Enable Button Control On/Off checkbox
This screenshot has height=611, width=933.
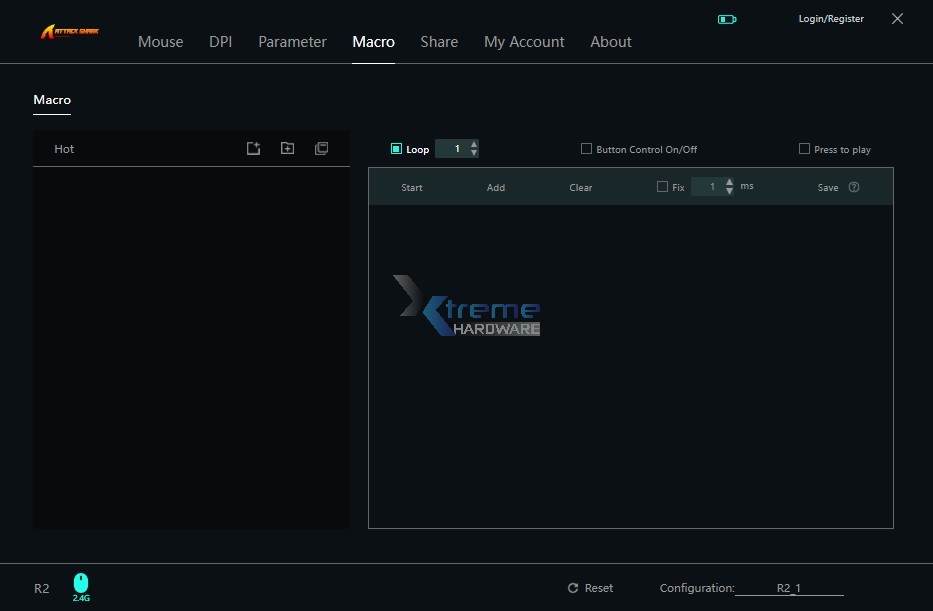[587, 149]
